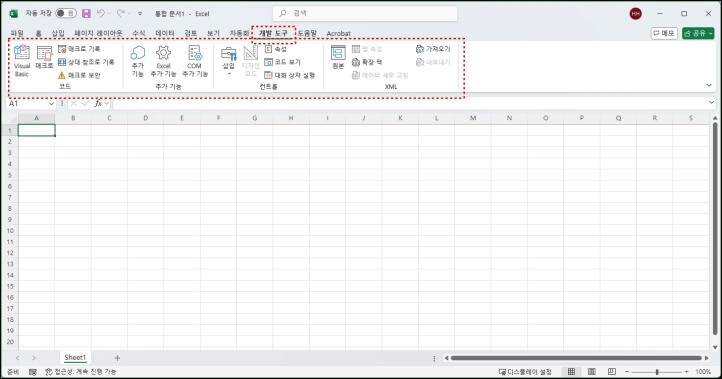Screen dimensions: 722x379
Task: Redo the last action
Action: [x=121, y=13]
